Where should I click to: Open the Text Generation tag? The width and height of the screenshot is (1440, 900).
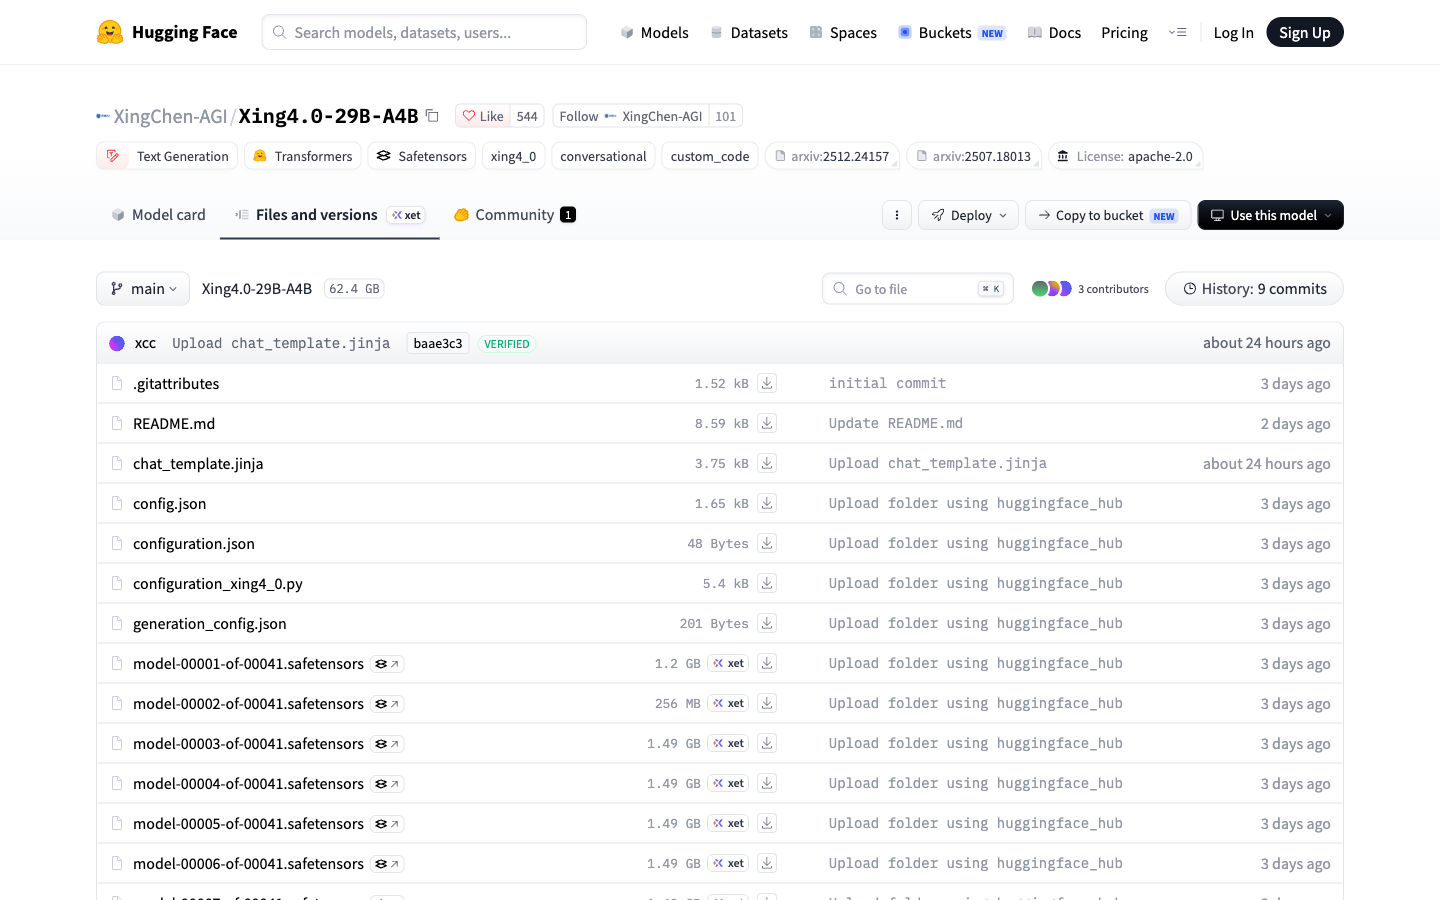(x=167, y=156)
